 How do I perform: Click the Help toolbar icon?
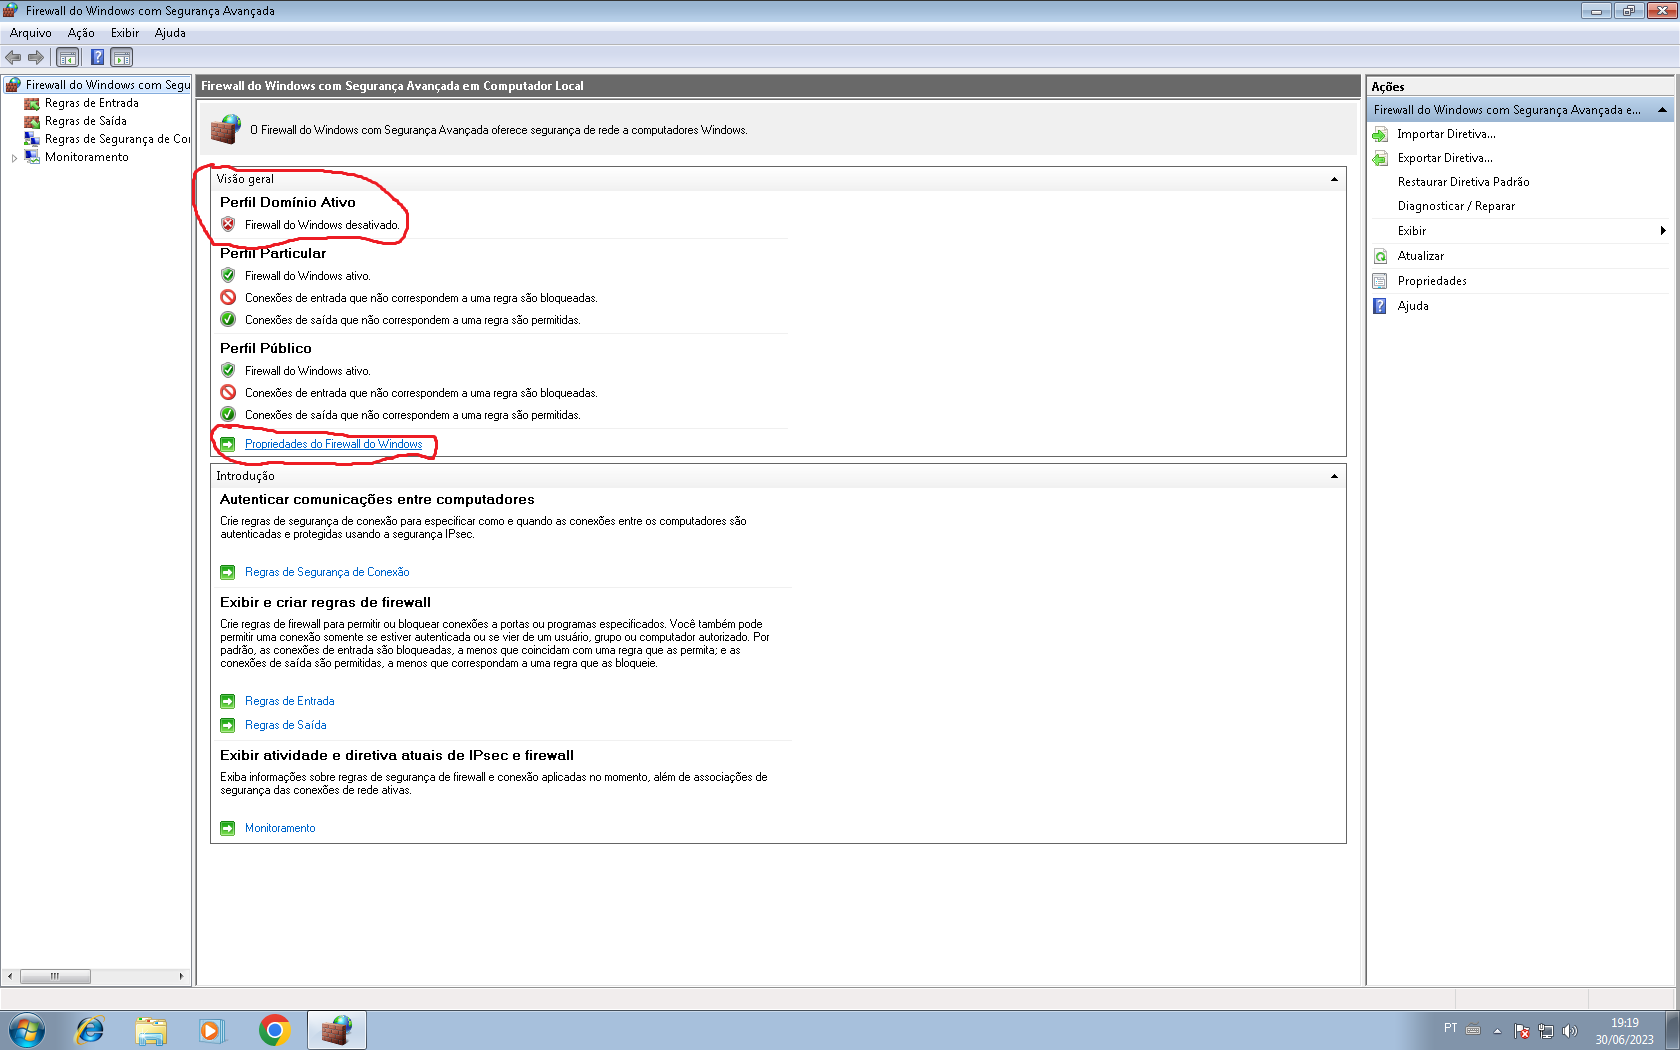tap(97, 57)
